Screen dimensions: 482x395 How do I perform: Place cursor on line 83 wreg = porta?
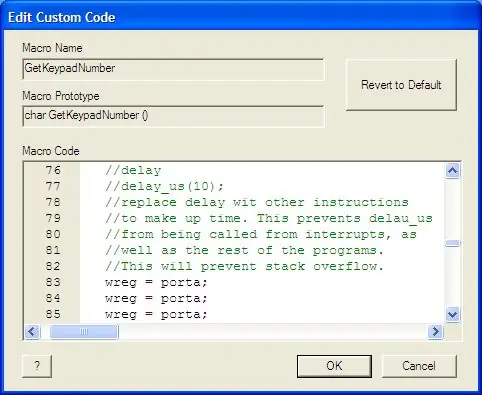(156, 282)
